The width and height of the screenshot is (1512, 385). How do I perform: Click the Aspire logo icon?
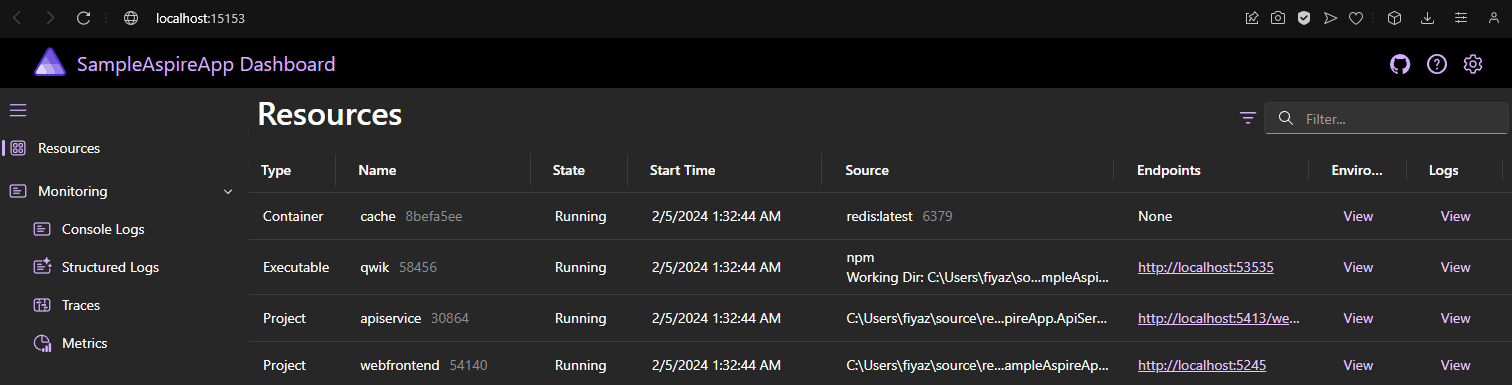tap(49, 63)
